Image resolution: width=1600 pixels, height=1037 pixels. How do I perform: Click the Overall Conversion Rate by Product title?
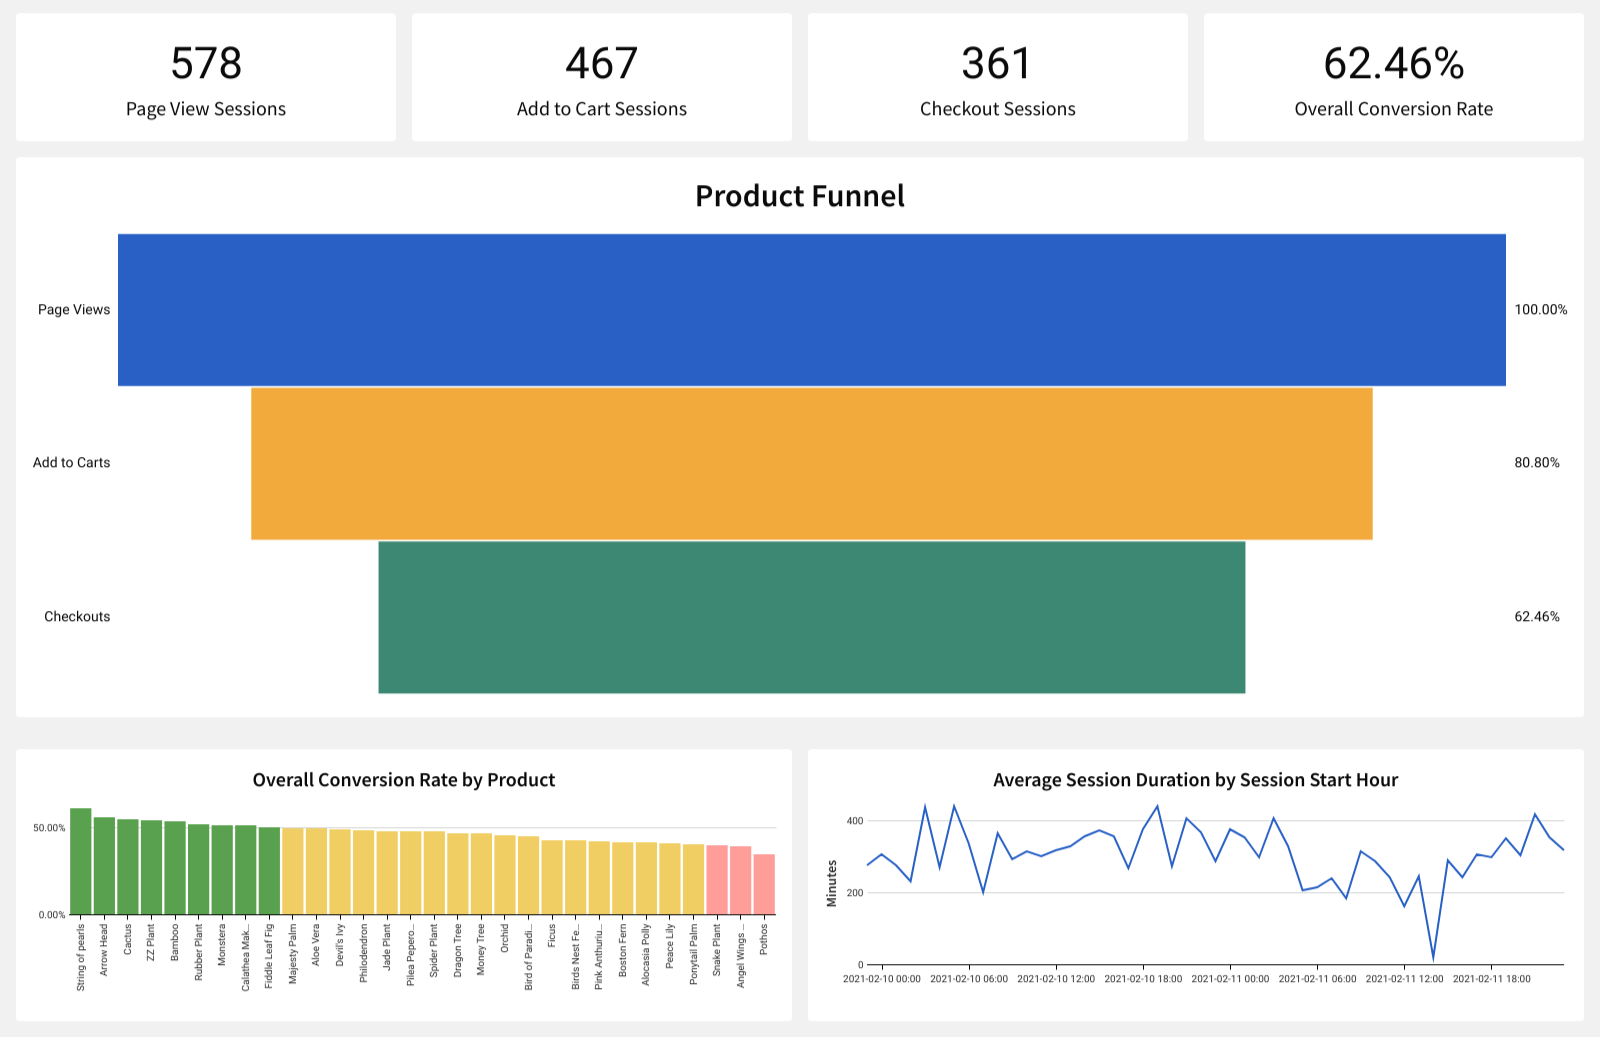(x=404, y=780)
